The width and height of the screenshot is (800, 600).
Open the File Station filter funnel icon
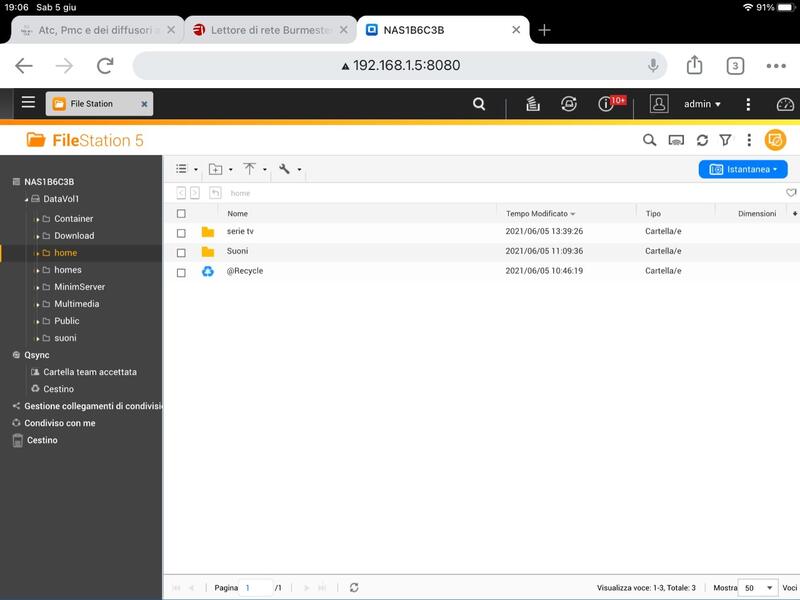pos(726,141)
